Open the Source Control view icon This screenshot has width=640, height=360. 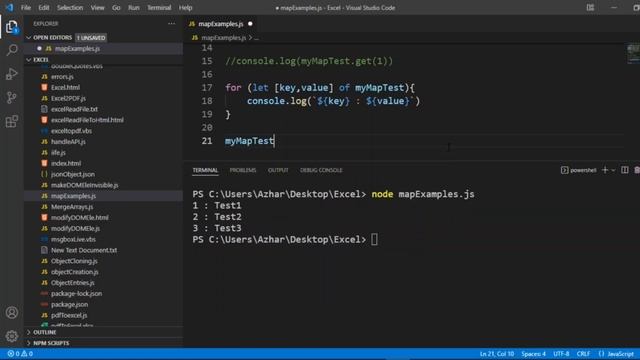[x=12, y=98]
